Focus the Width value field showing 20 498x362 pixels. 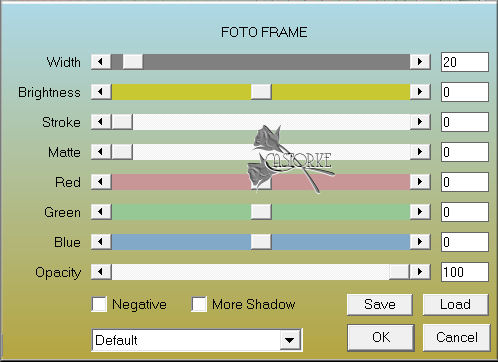tap(465, 62)
